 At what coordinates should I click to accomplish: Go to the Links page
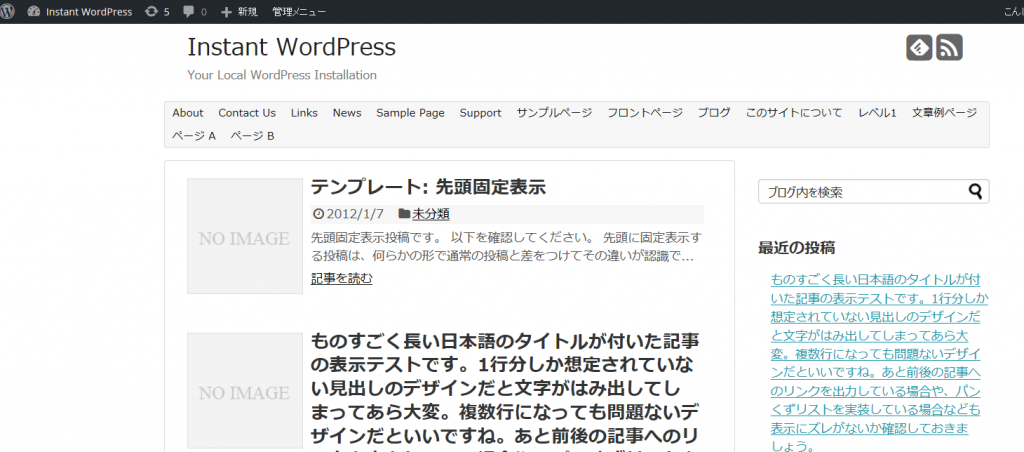tap(304, 113)
